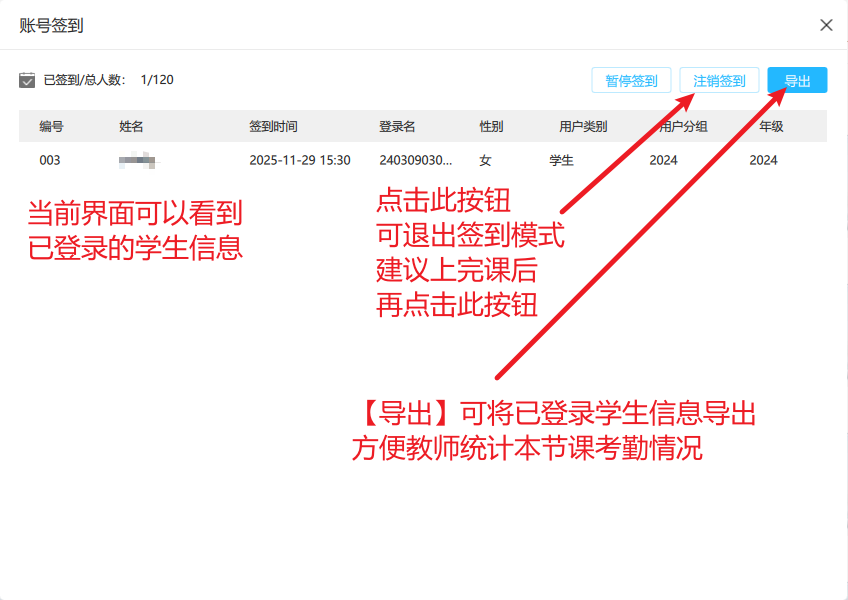Sort by the 编号 column header
This screenshot has width=848, height=600.
pos(52,127)
